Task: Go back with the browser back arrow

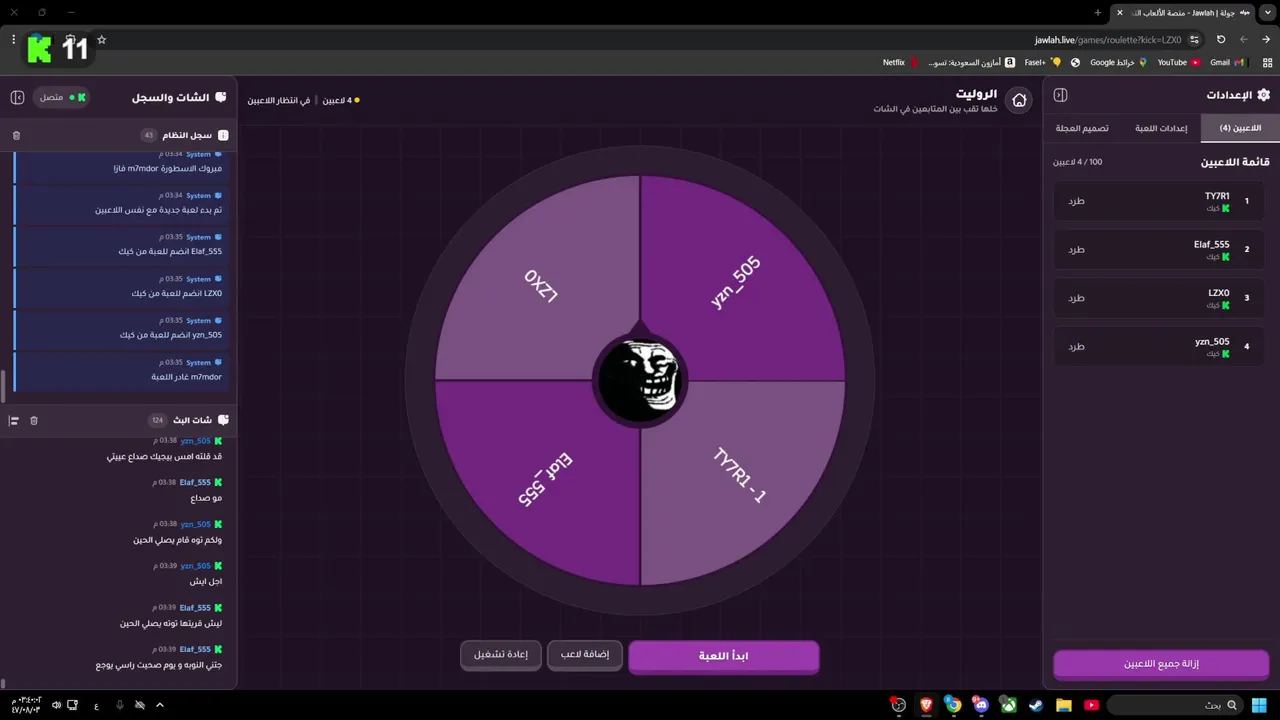Action: pyautogui.click(x=1266, y=40)
